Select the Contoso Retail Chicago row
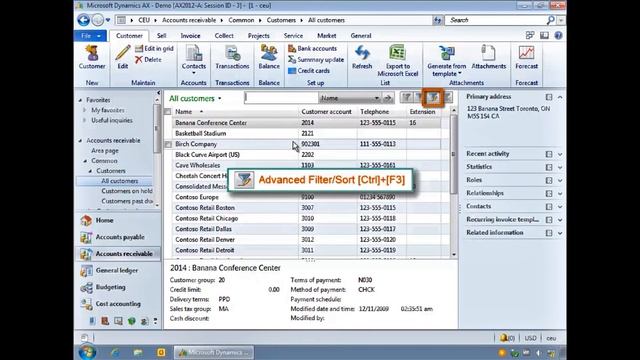The width and height of the screenshot is (640, 360). pyautogui.click(x=306, y=218)
